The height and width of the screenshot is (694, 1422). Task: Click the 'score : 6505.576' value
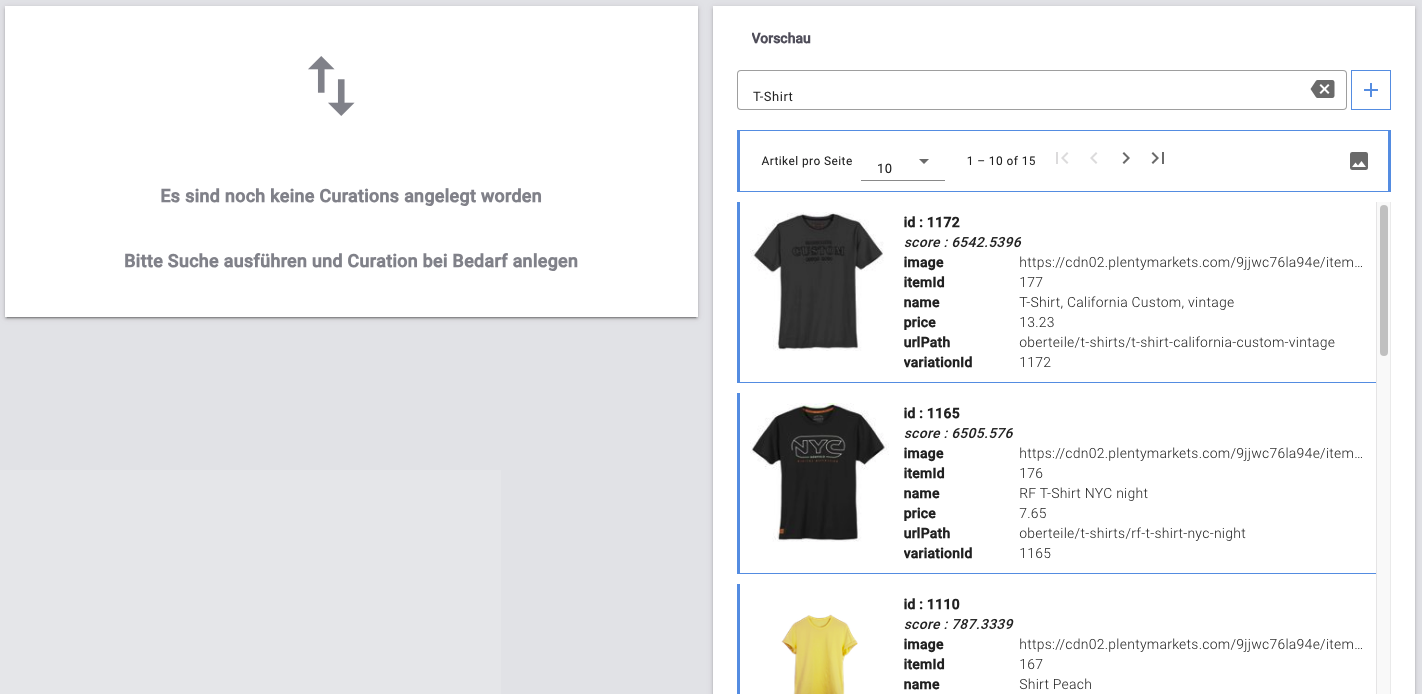(958, 433)
